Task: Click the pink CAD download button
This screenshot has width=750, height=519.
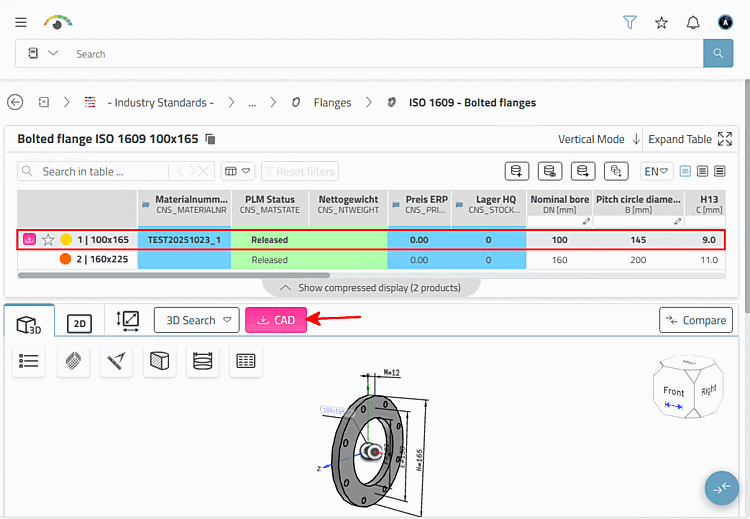Action: (276, 320)
